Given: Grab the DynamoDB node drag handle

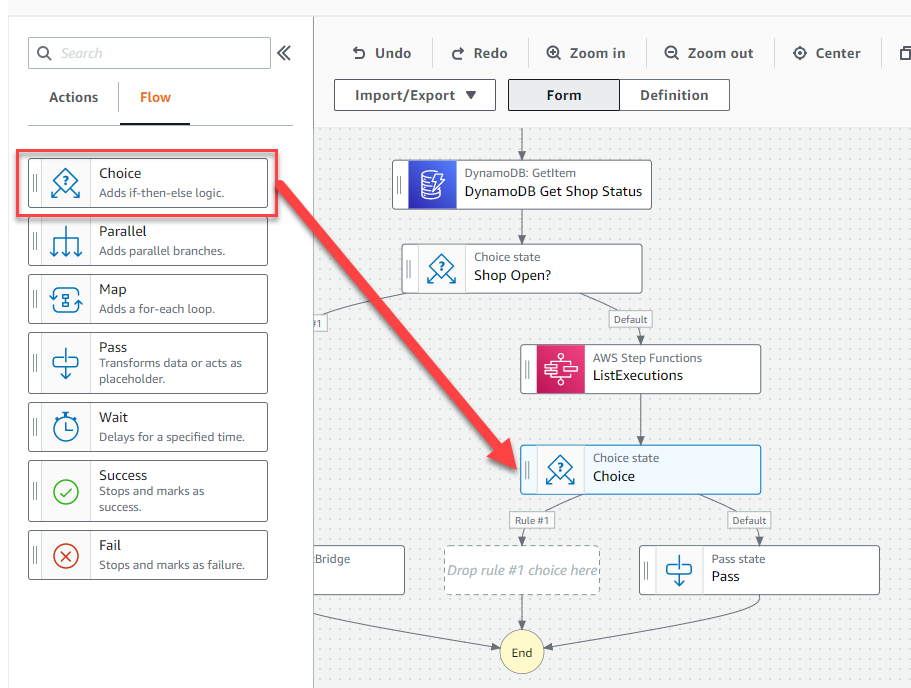Looking at the screenshot, I should pyautogui.click(x=399, y=185).
